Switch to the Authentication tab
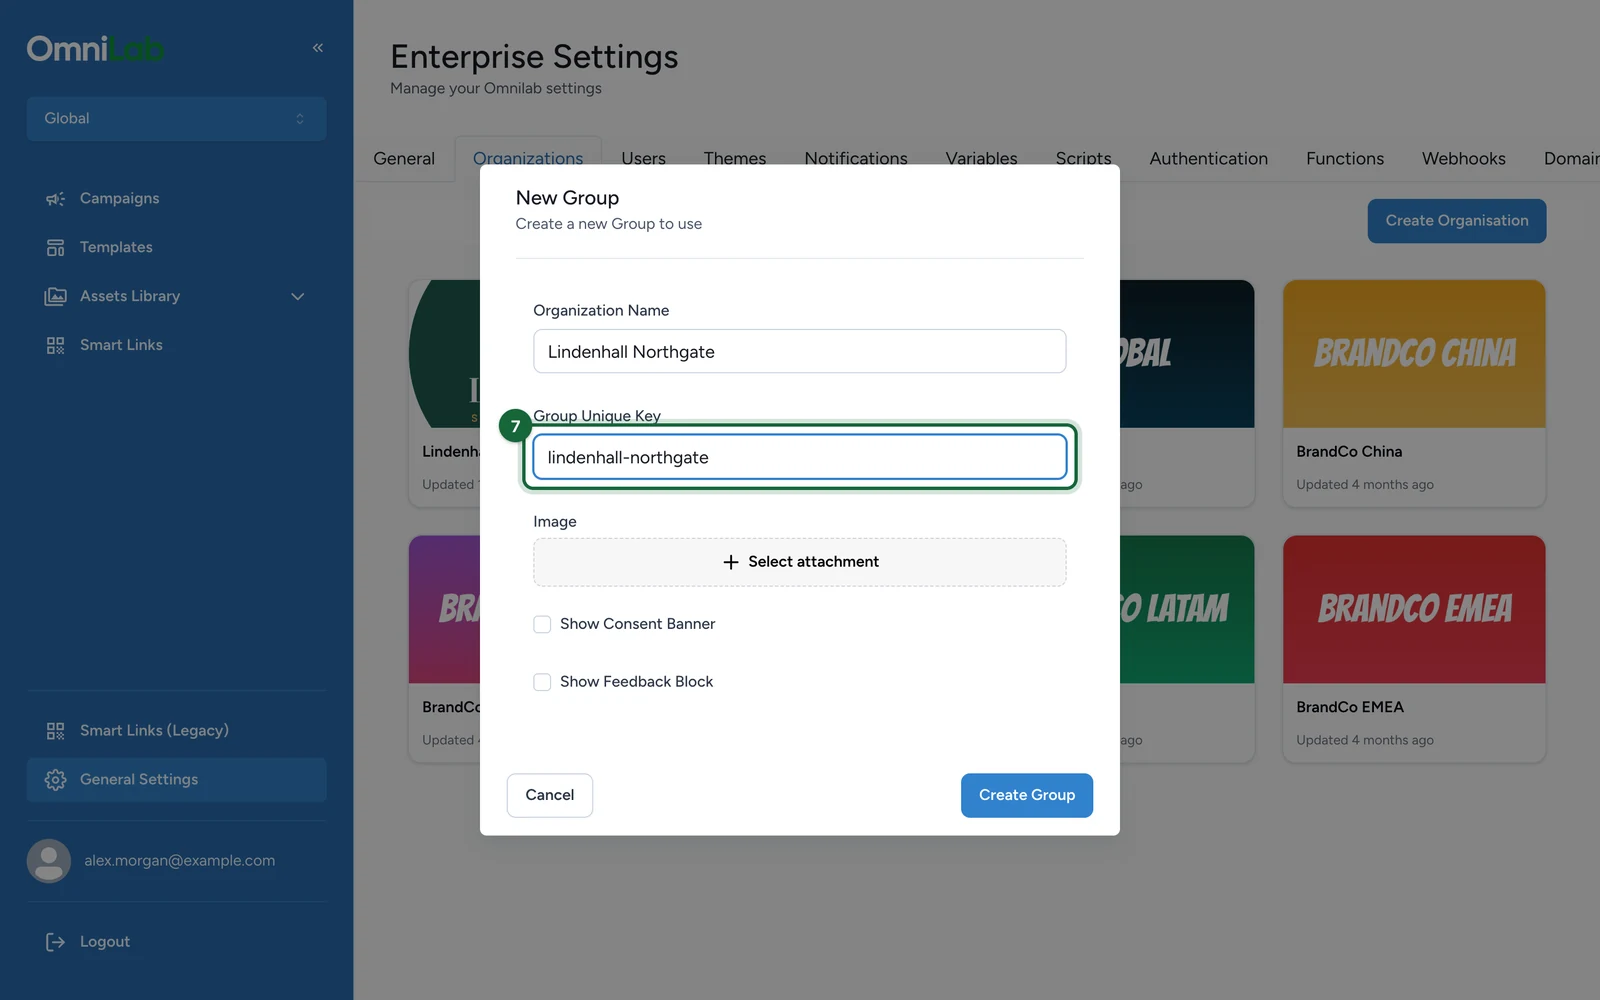This screenshot has height=1000, width=1600. click(x=1208, y=159)
